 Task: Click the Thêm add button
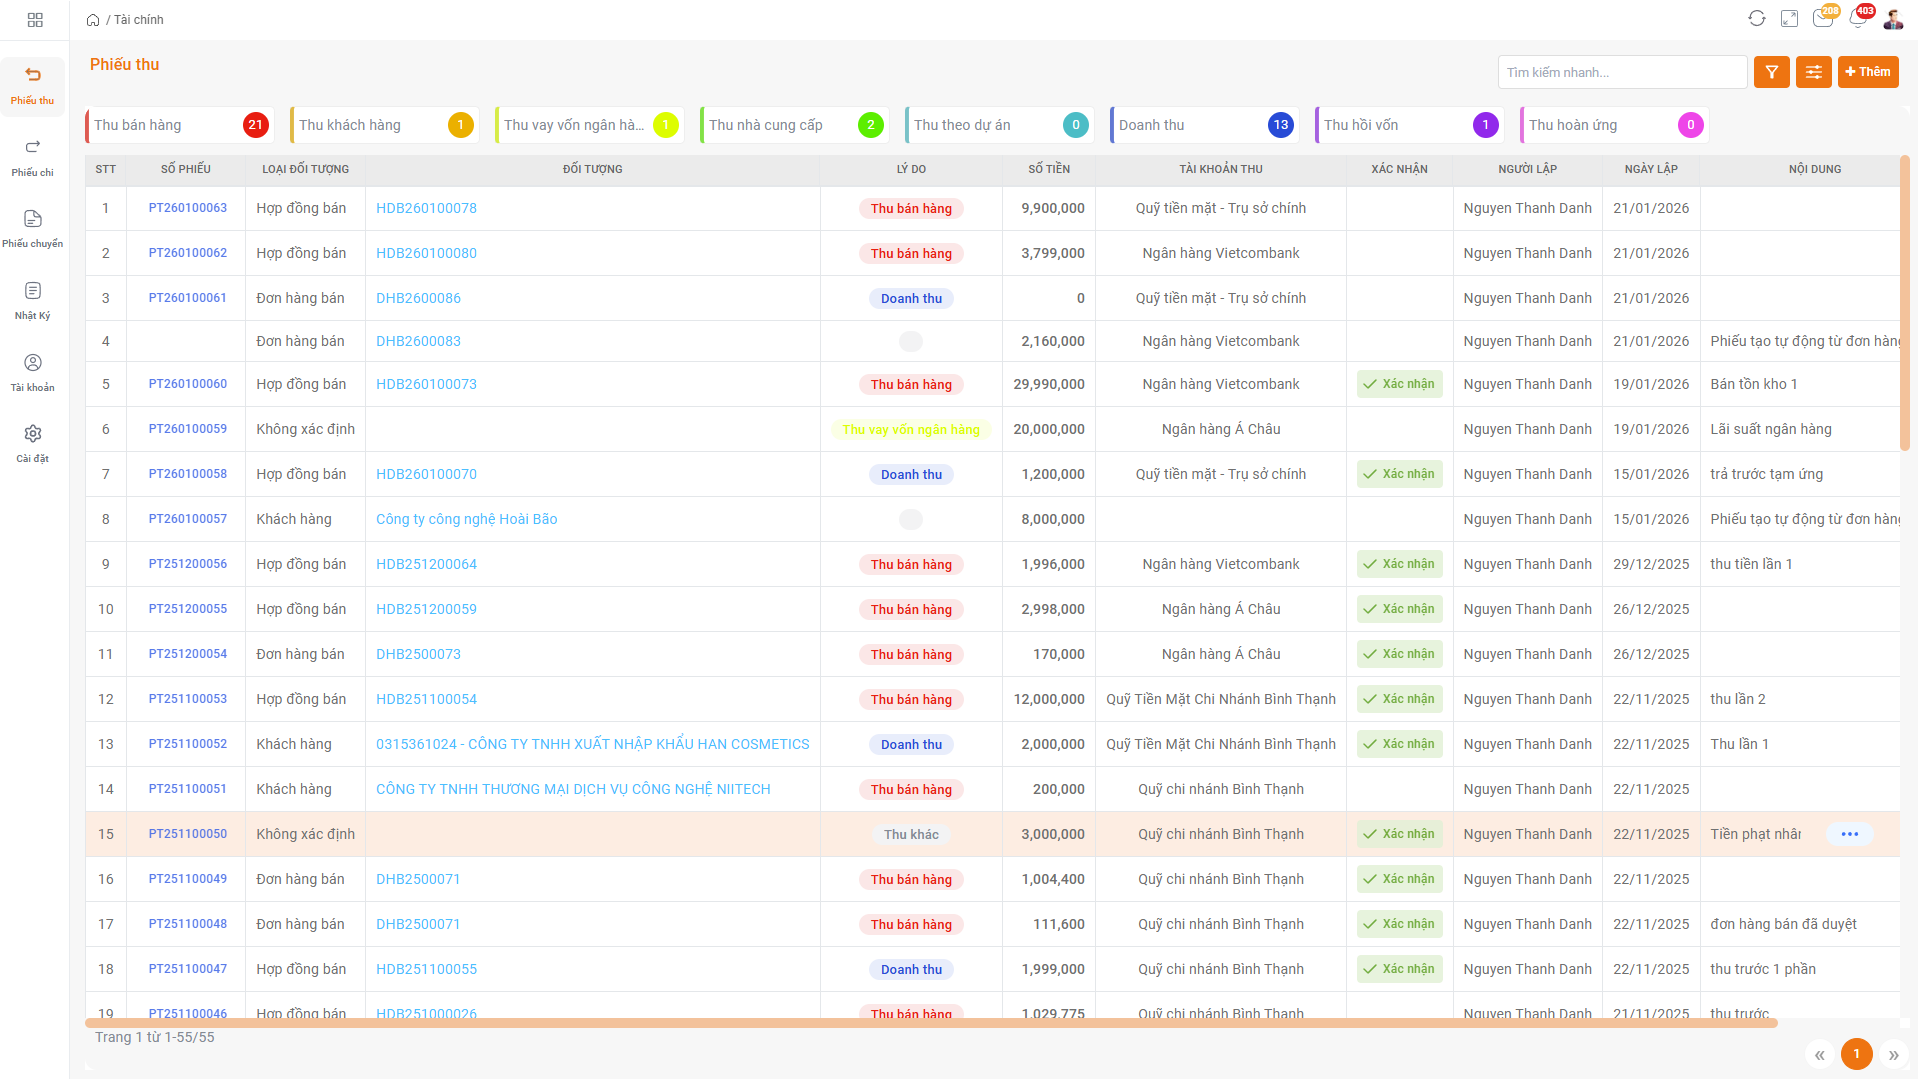1867,72
